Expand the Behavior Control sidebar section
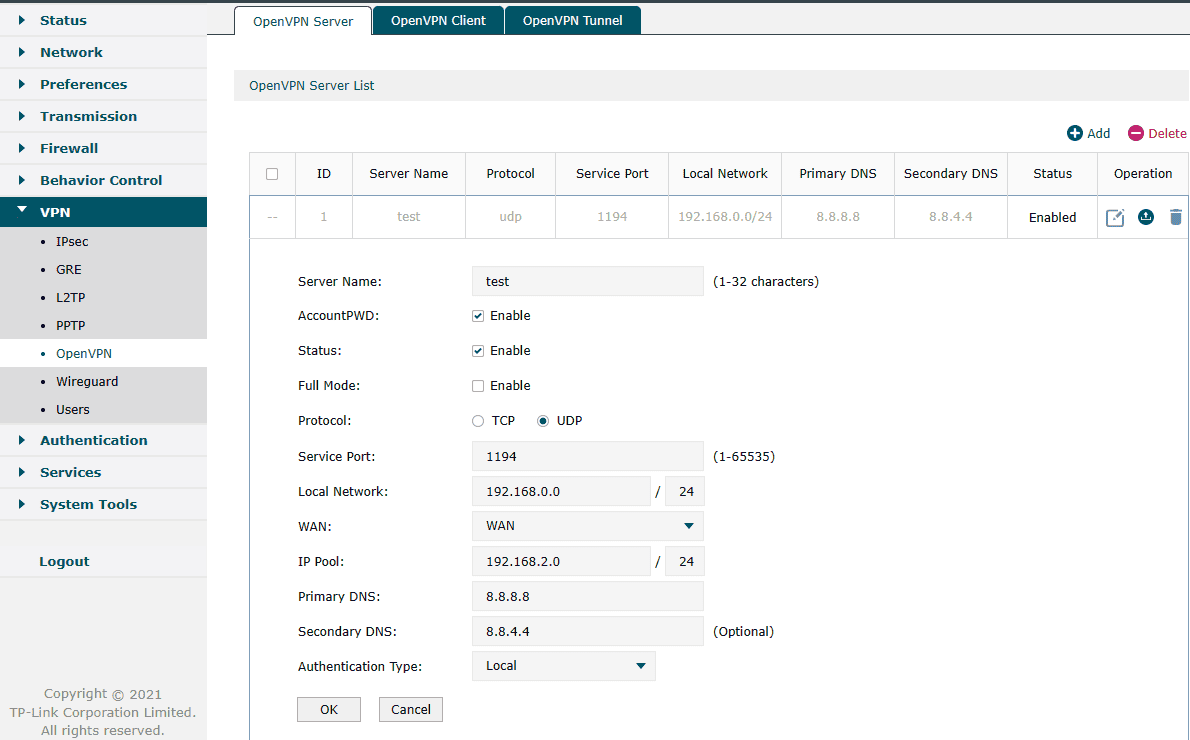This screenshot has width=1190, height=740. tap(103, 180)
